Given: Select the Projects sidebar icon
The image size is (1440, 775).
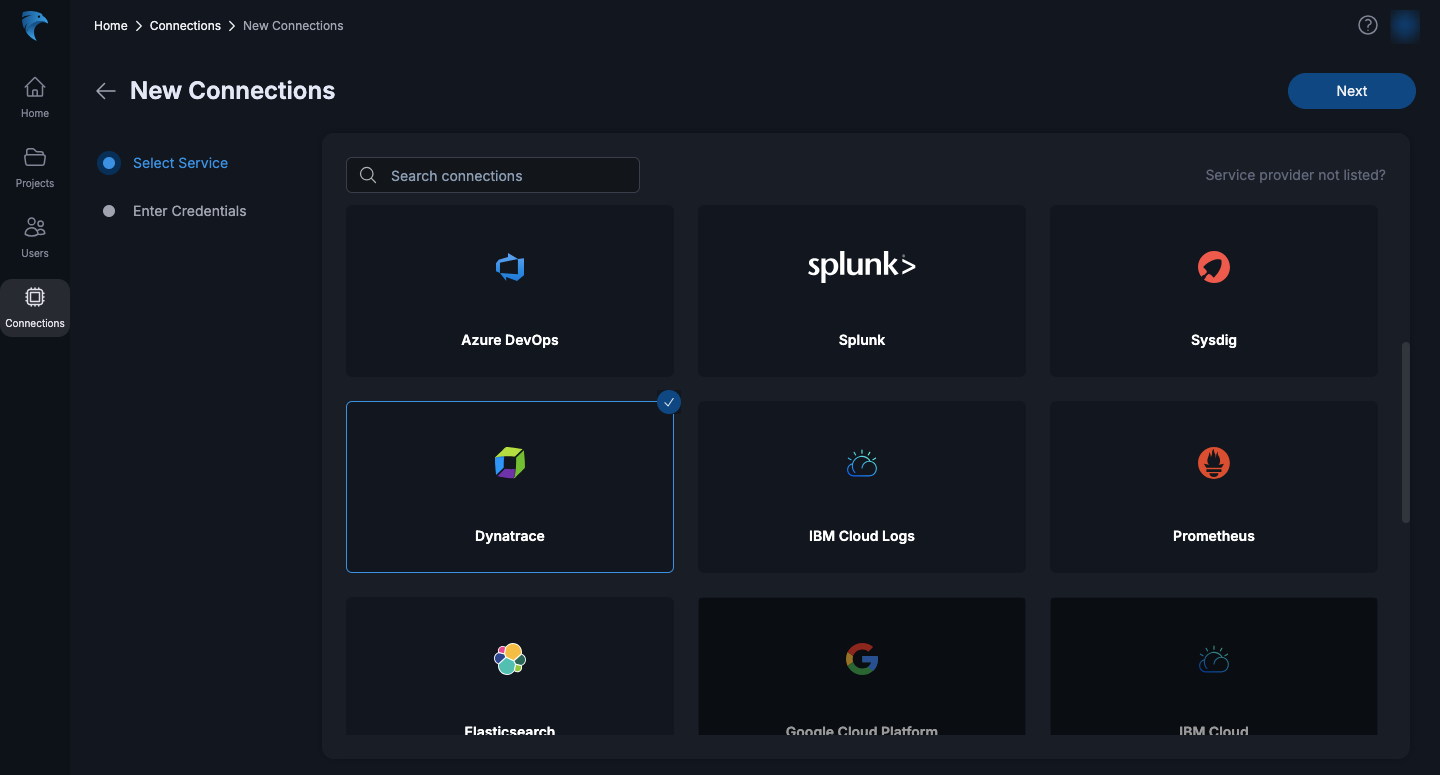Looking at the screenshot, I should [x=34, y=165].
